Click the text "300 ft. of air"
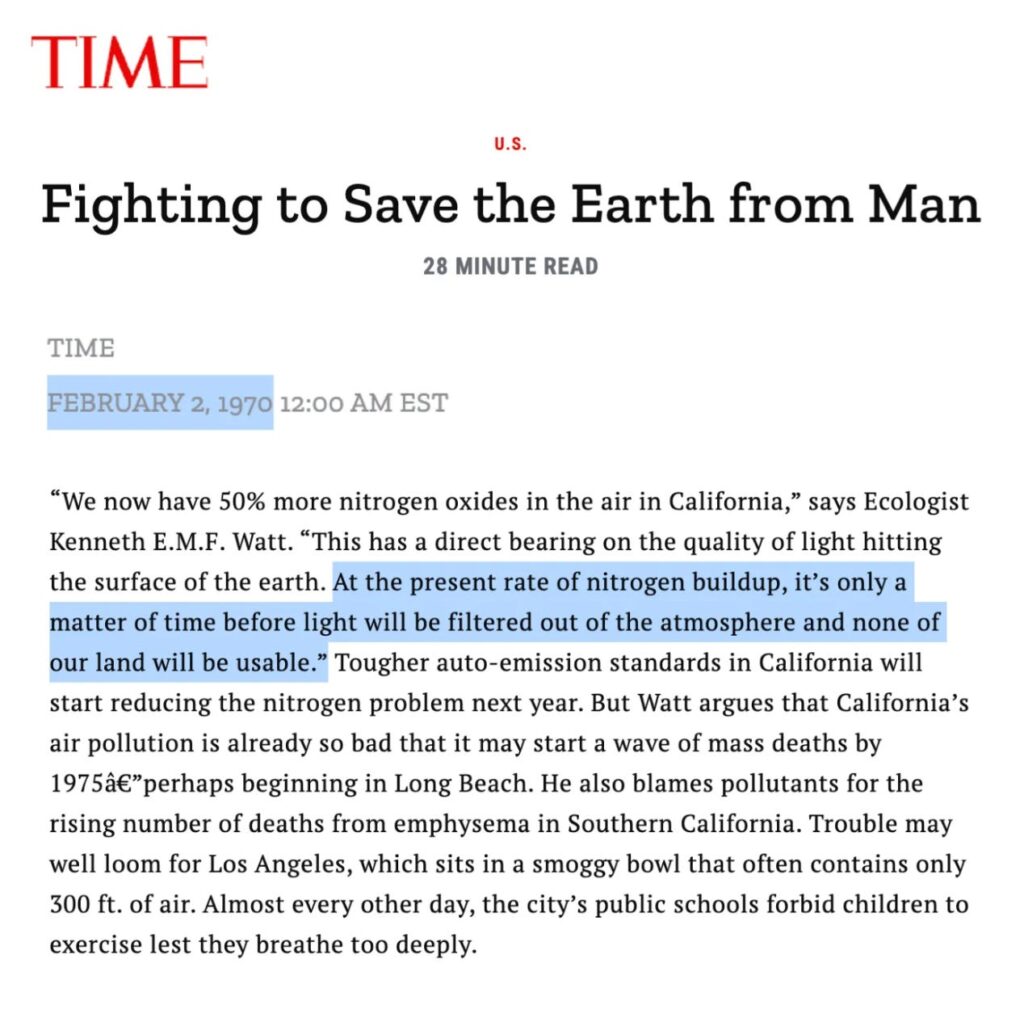This screenshot has height=1018, width=1024. coord(119,904)
